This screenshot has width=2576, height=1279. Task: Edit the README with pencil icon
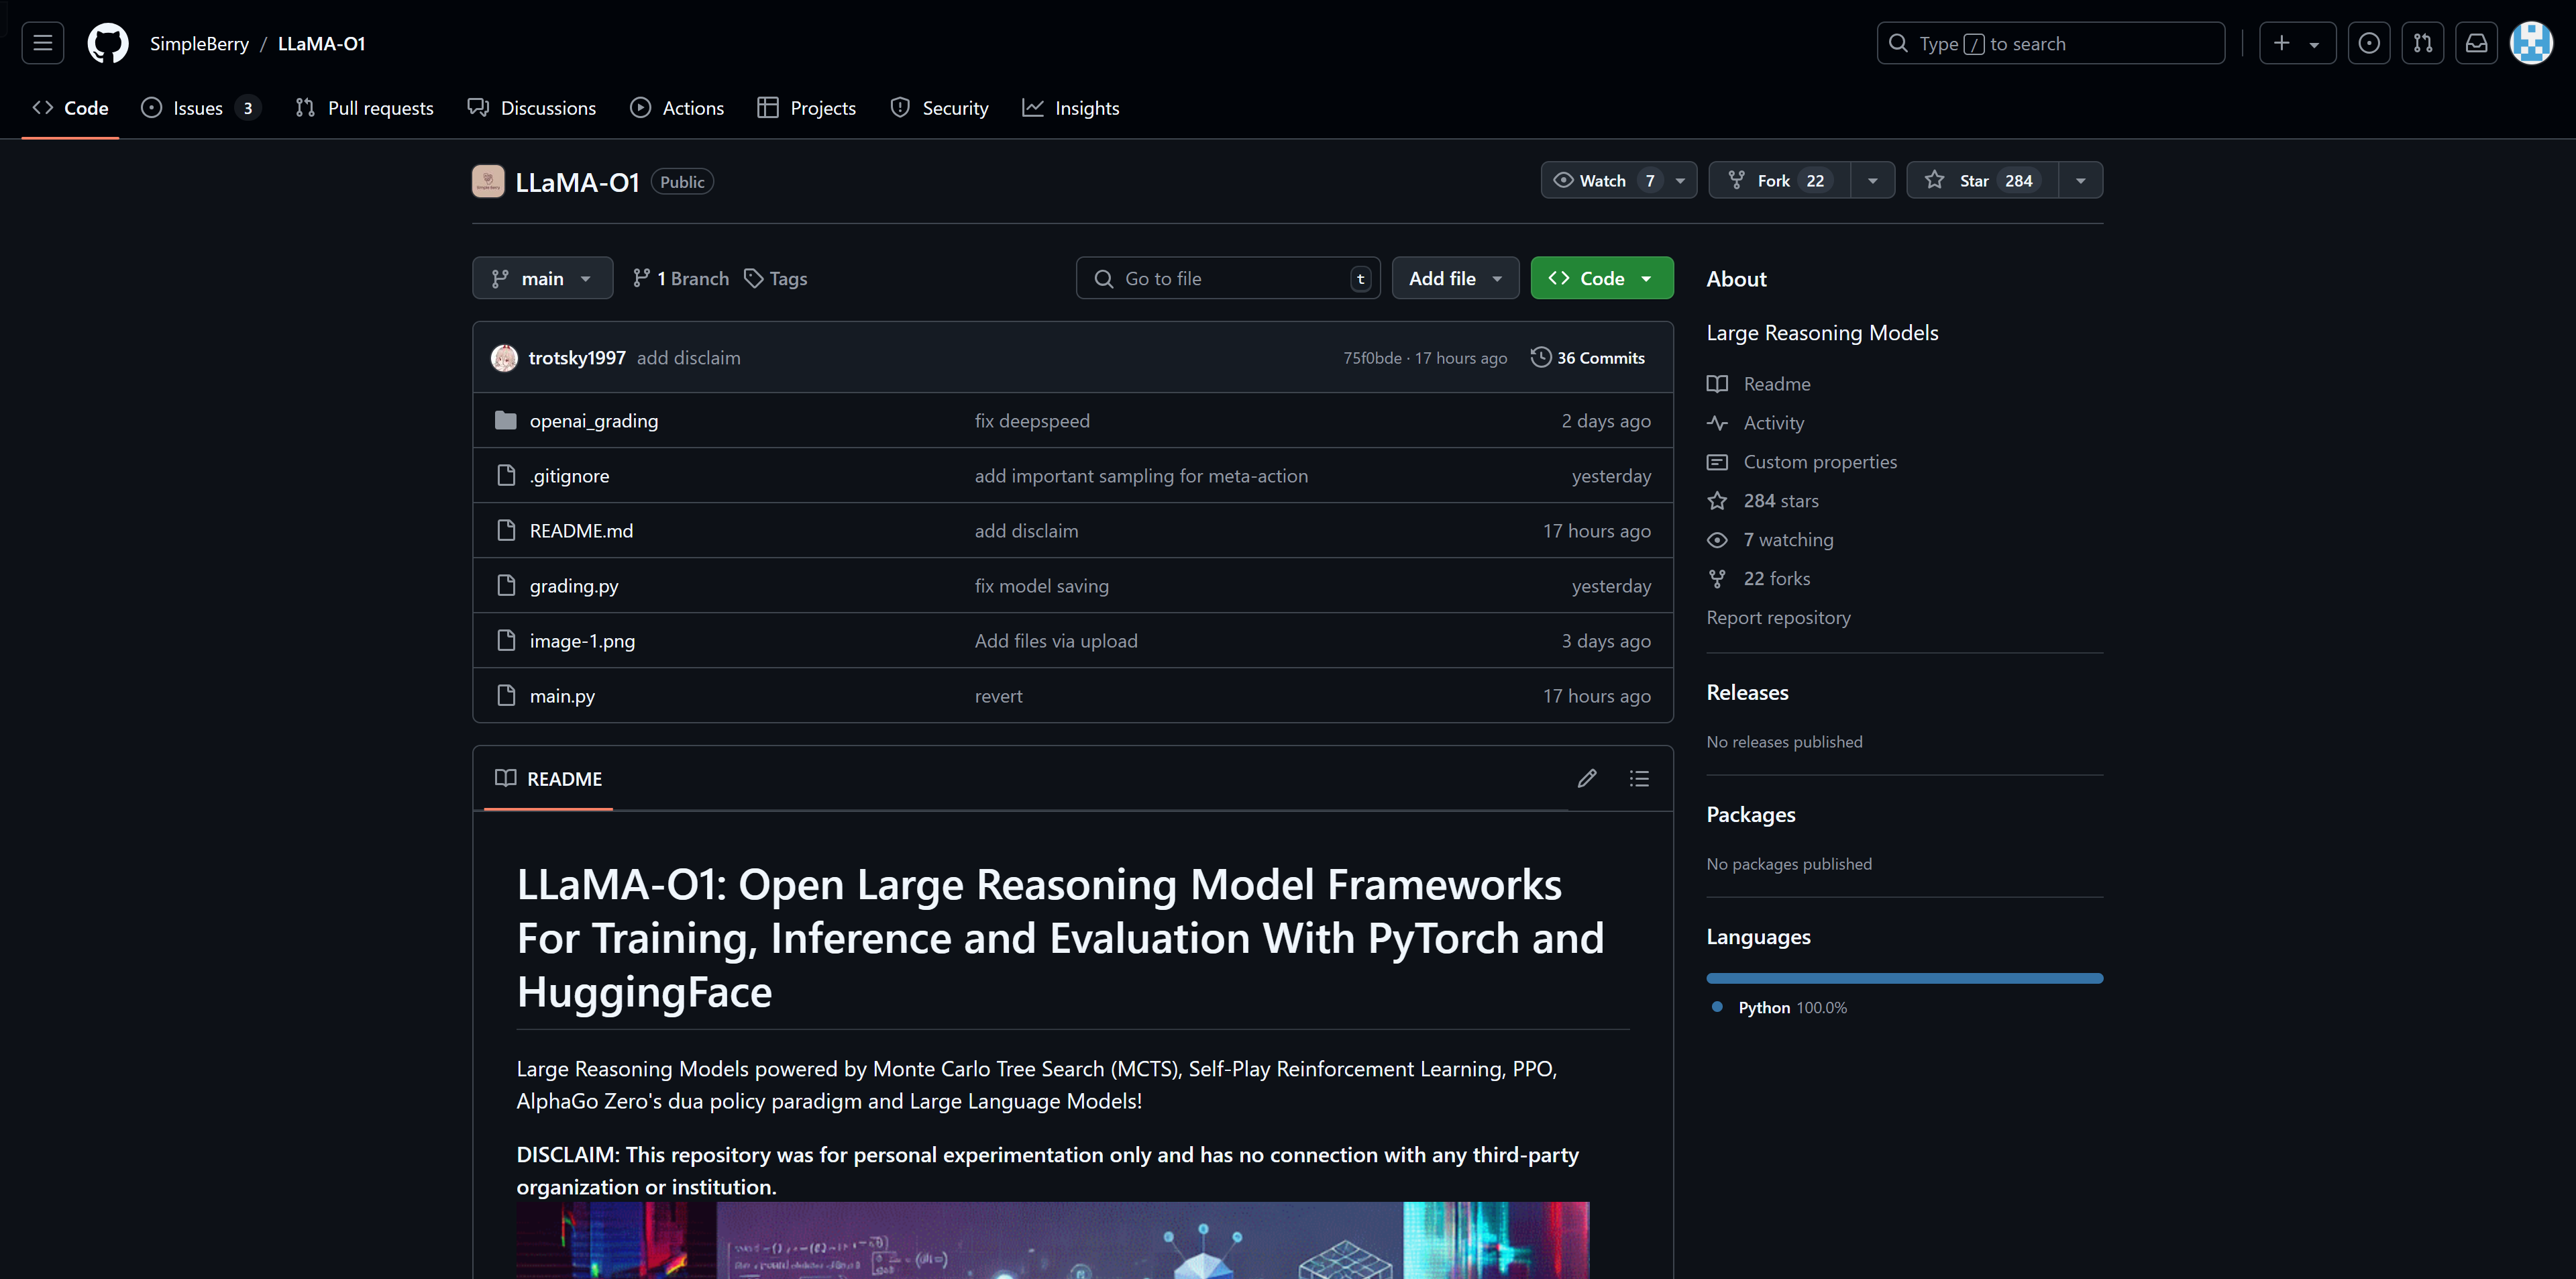(1587, 778)
